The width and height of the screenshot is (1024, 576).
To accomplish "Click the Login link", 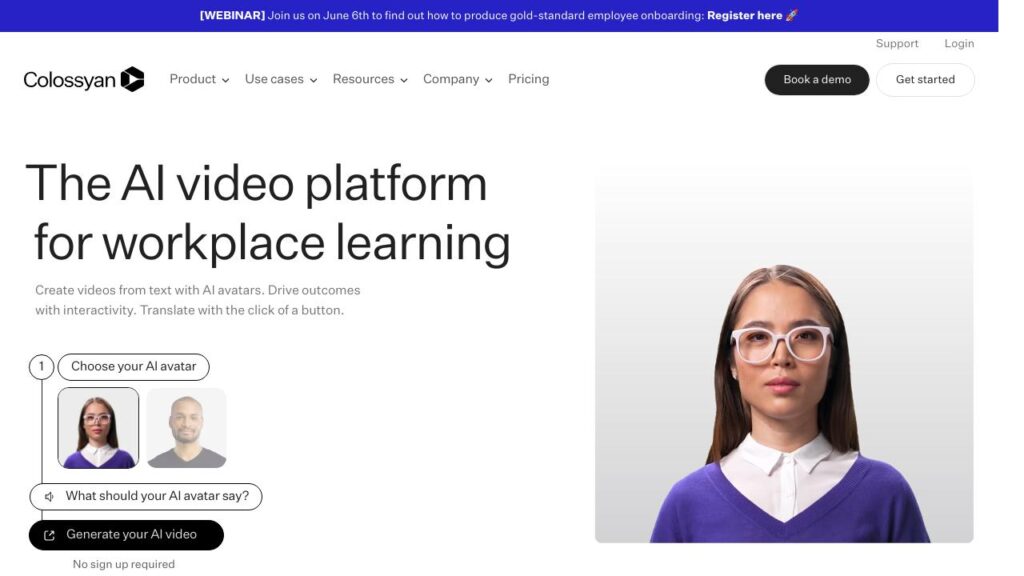I will (x=959, y=44).
